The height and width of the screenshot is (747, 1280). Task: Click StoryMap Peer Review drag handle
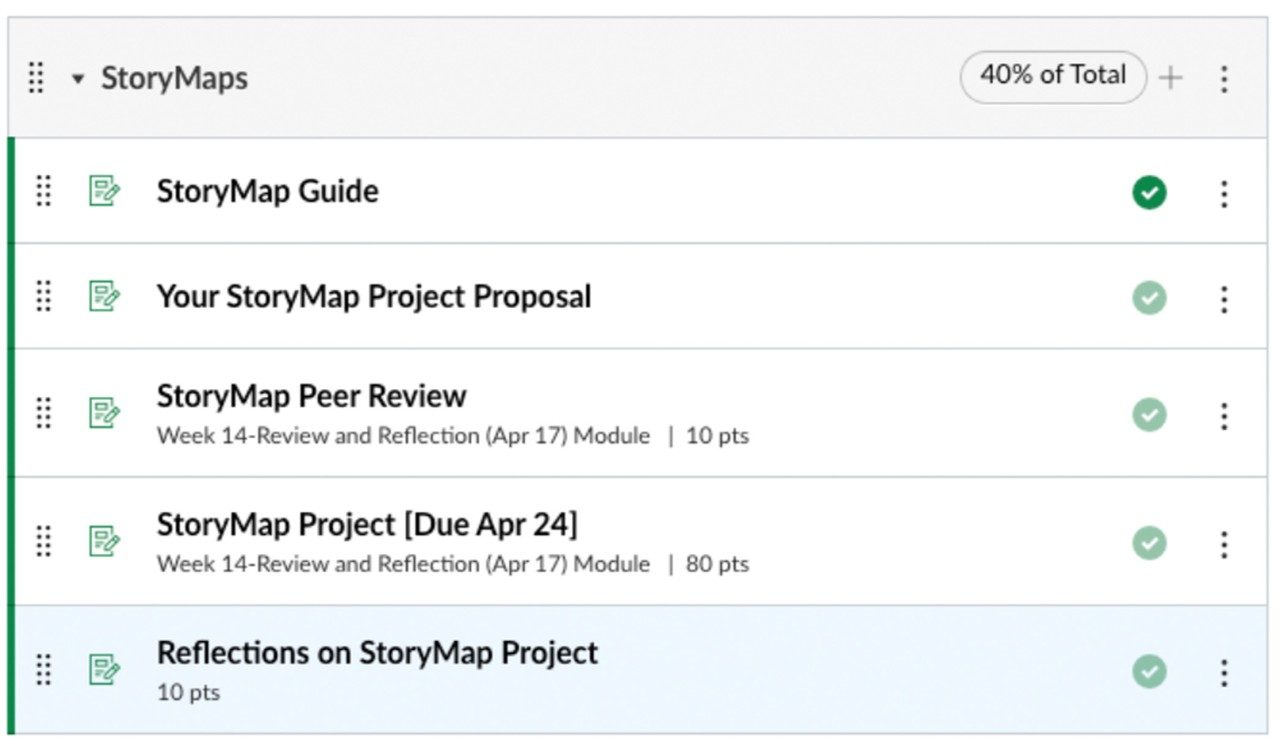[x=43, y=412]
